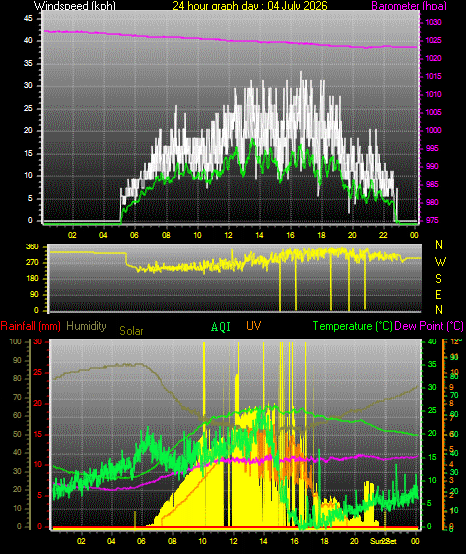Click the E compass direction label
The image size is (466, 554).
[438, 294]
